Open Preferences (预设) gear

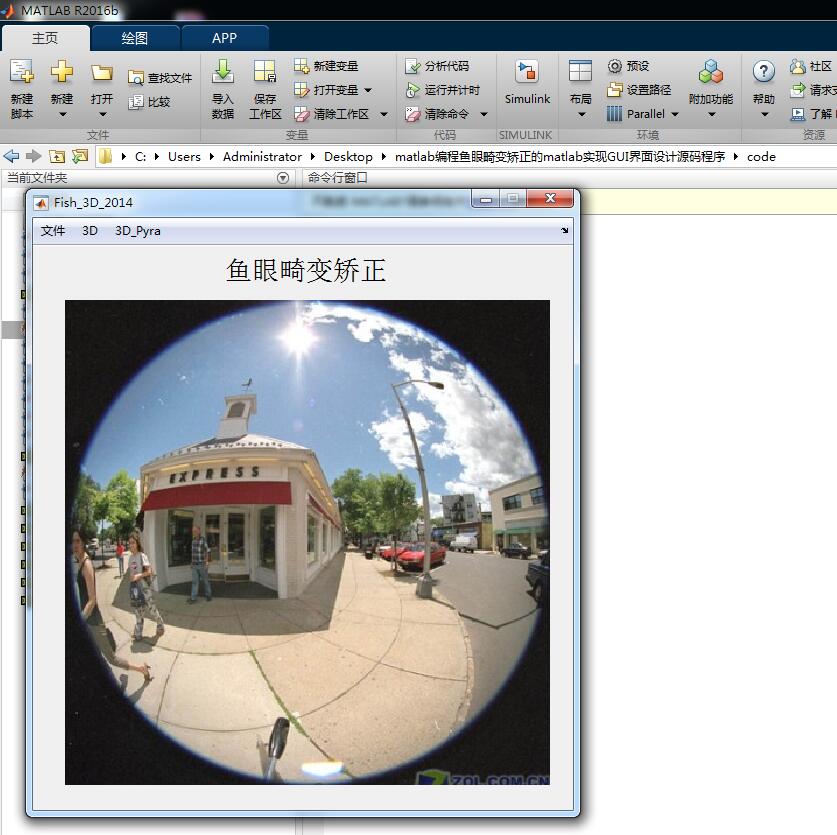(x=628, y=66)
